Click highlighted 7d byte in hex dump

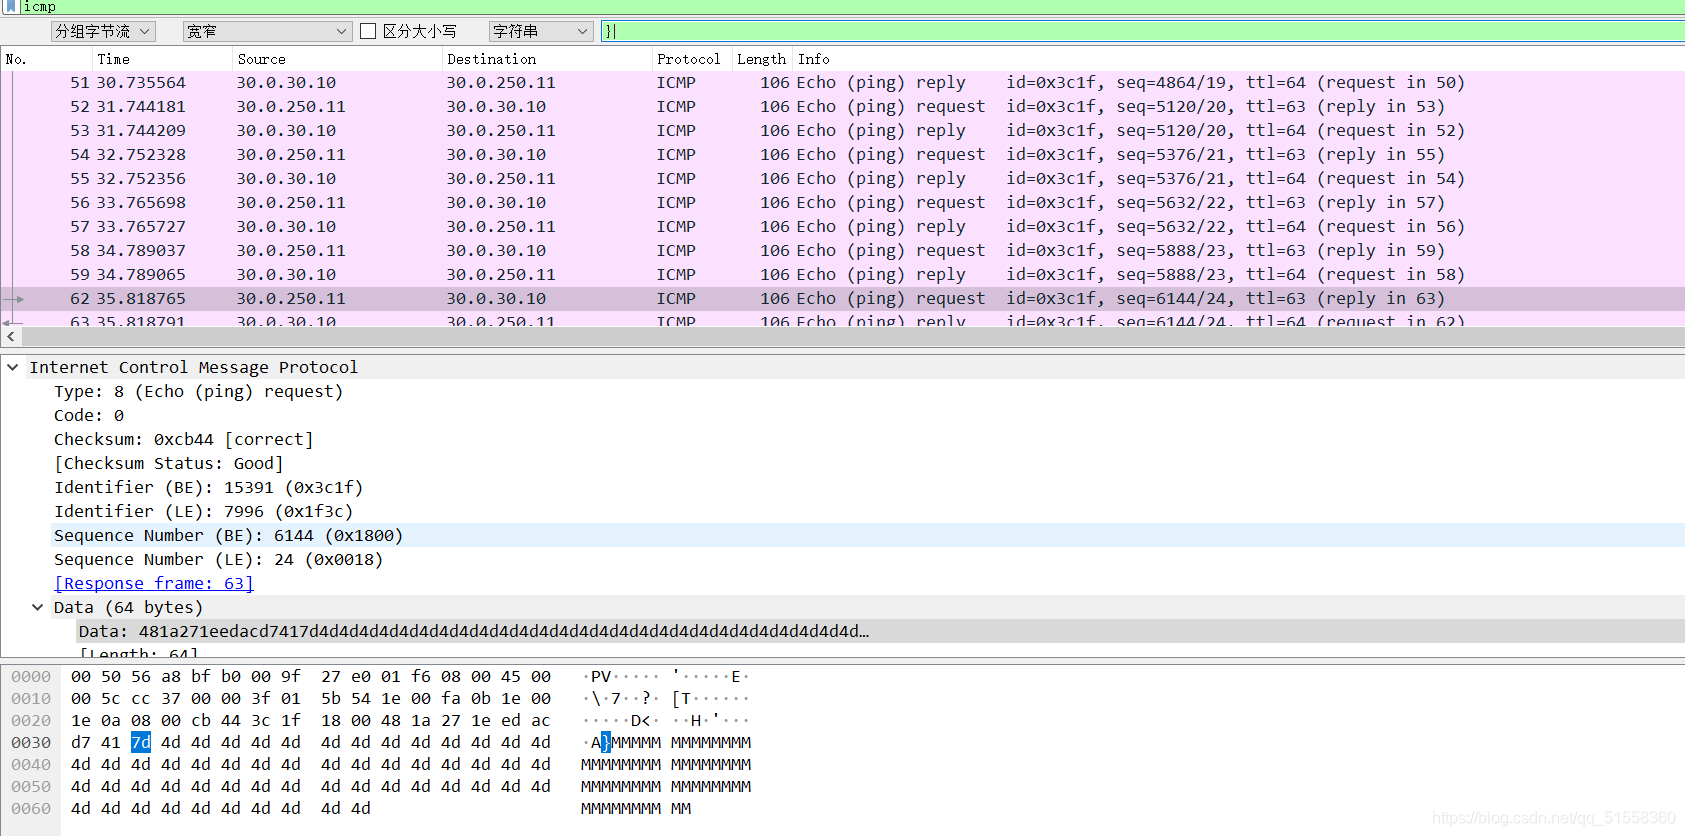(141, 742)
